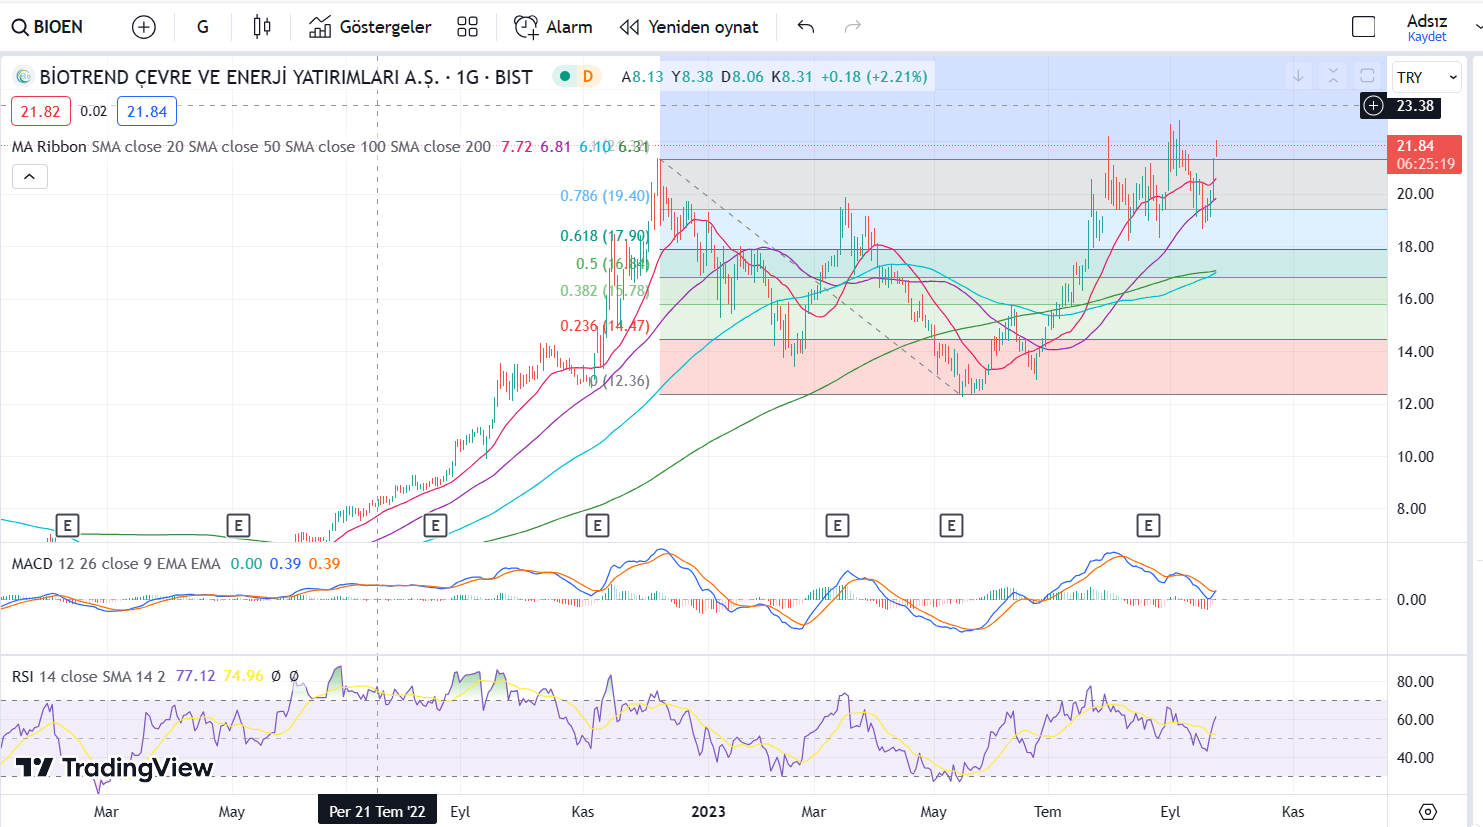
Task: Click the 6.81 SMA 50 value
Action: [x=556, y=147]
